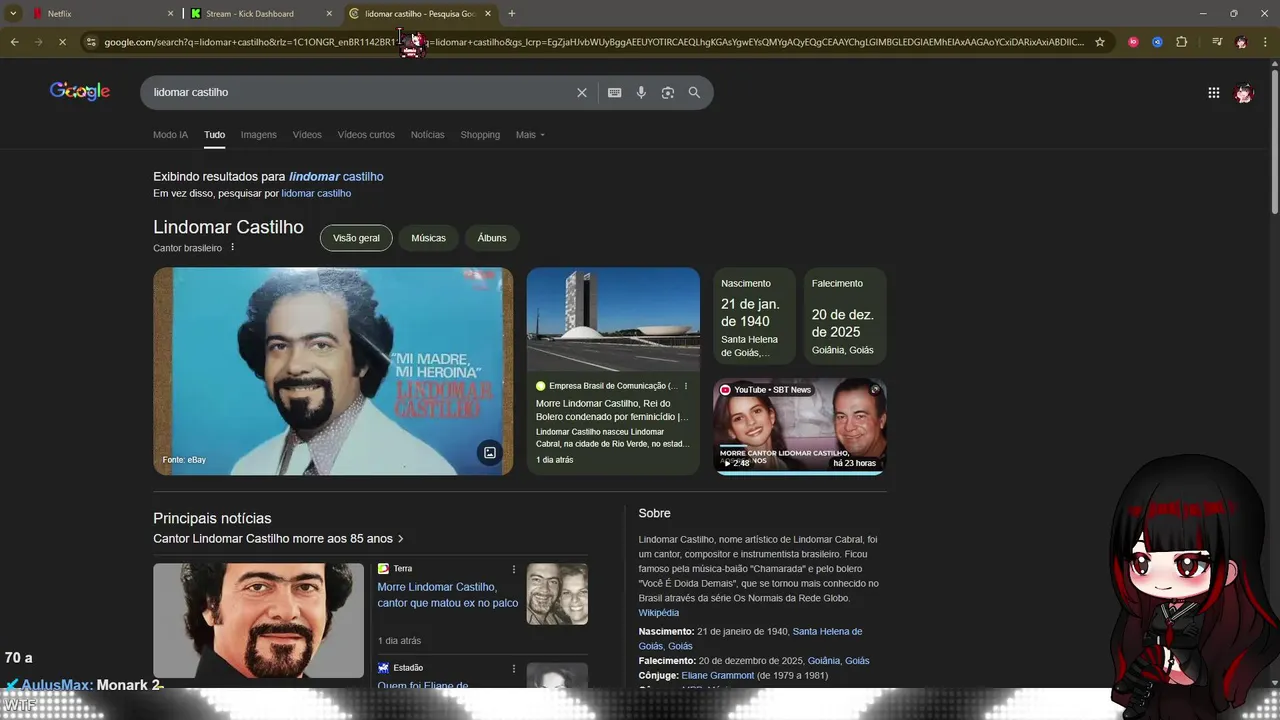Clear the search box text
The image size is (1280, 720).
(x=582, y=92)
